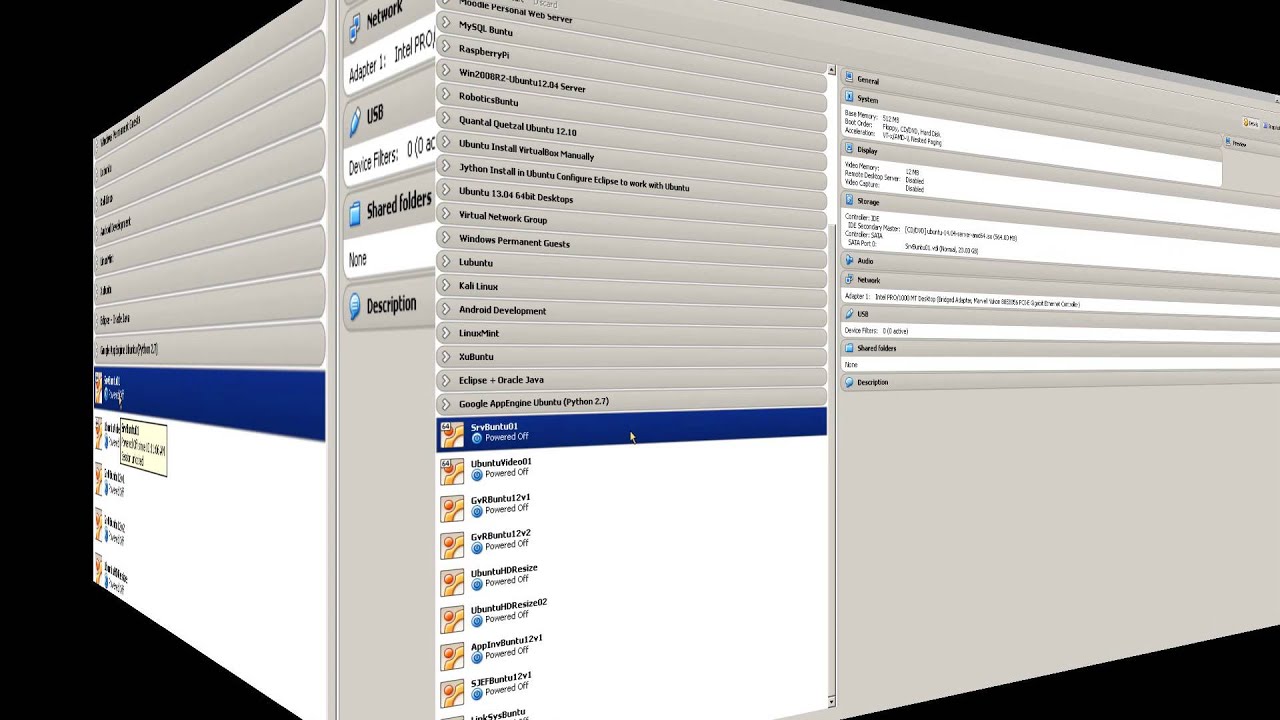Click the VM list scrollbar up arrow
This screenshot has width=1280, height=720.
click(831, 71)
